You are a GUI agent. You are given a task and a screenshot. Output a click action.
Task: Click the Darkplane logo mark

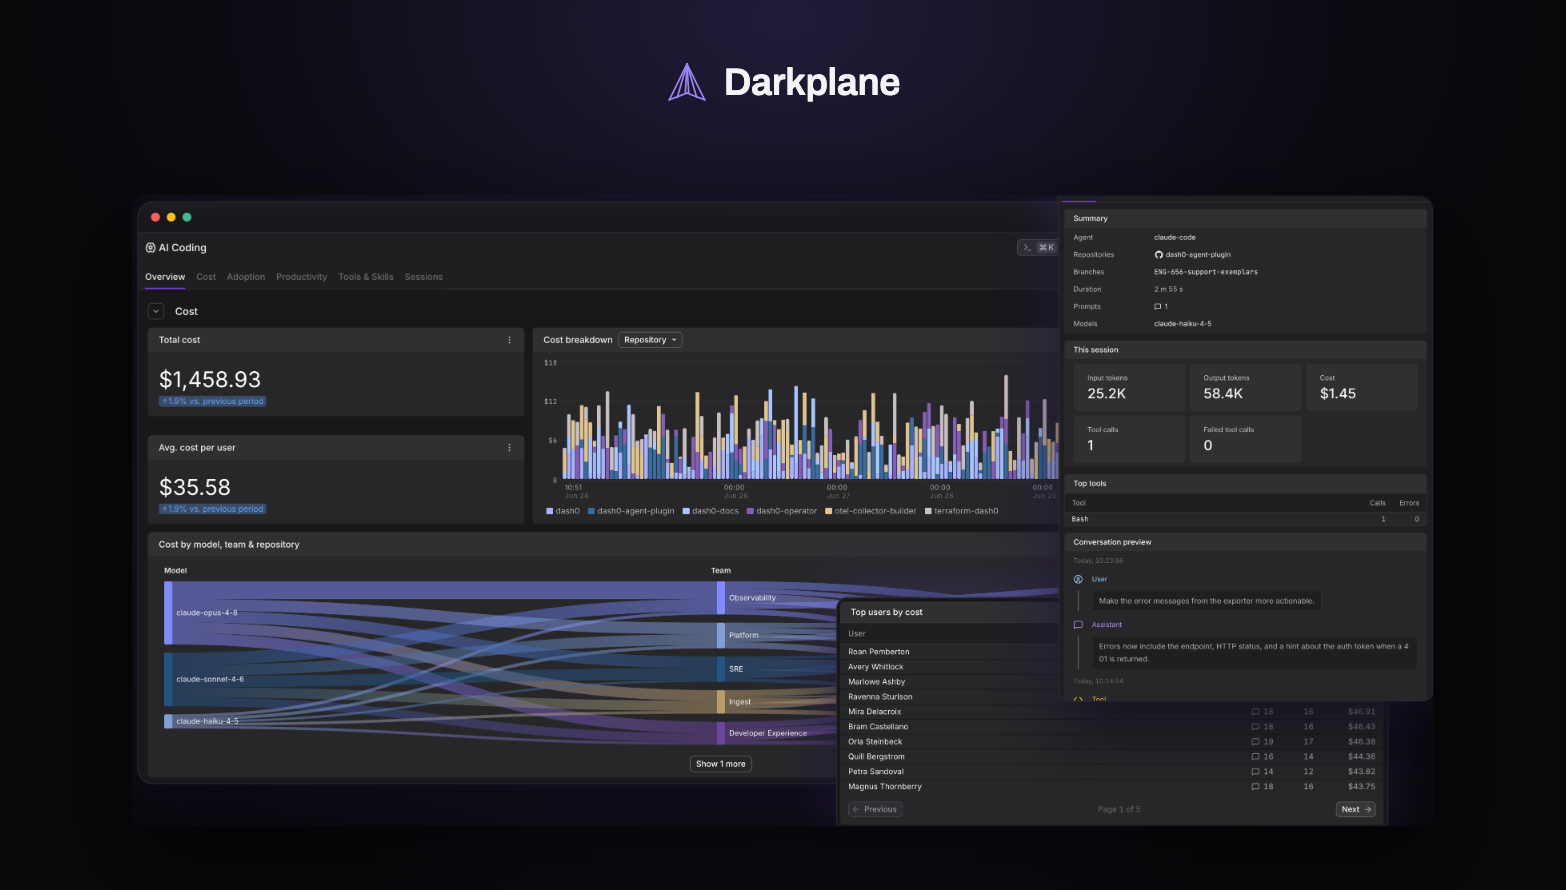click(687, 82)
